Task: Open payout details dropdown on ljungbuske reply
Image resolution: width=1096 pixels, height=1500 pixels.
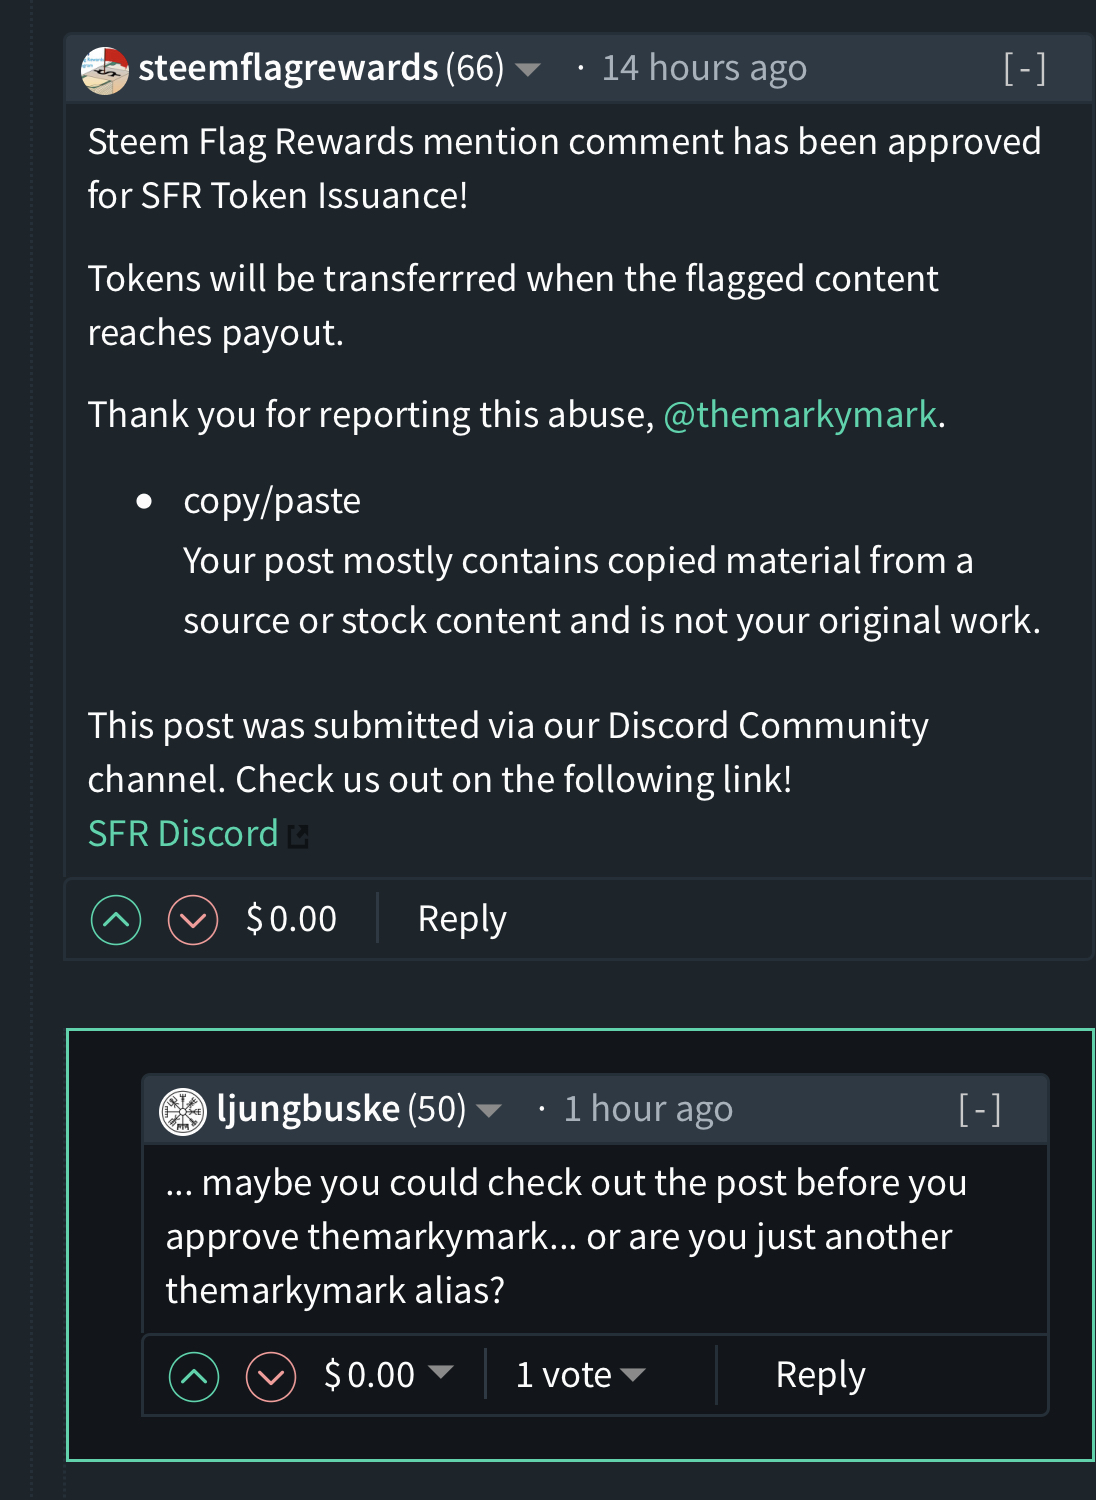Action: click(x=441, y=1372)
